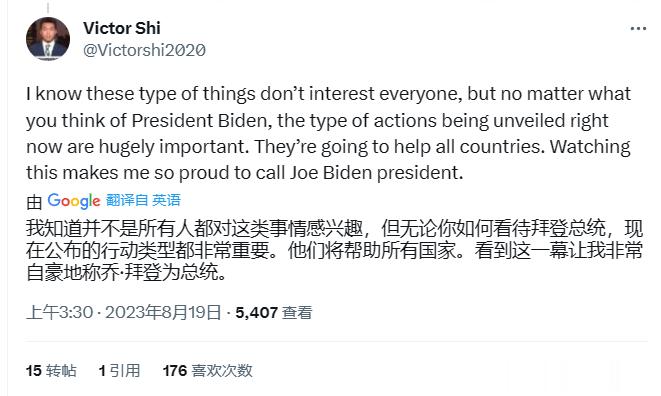Select the 英语 source language label
The image size is (661, 396).
click(167, 200)
